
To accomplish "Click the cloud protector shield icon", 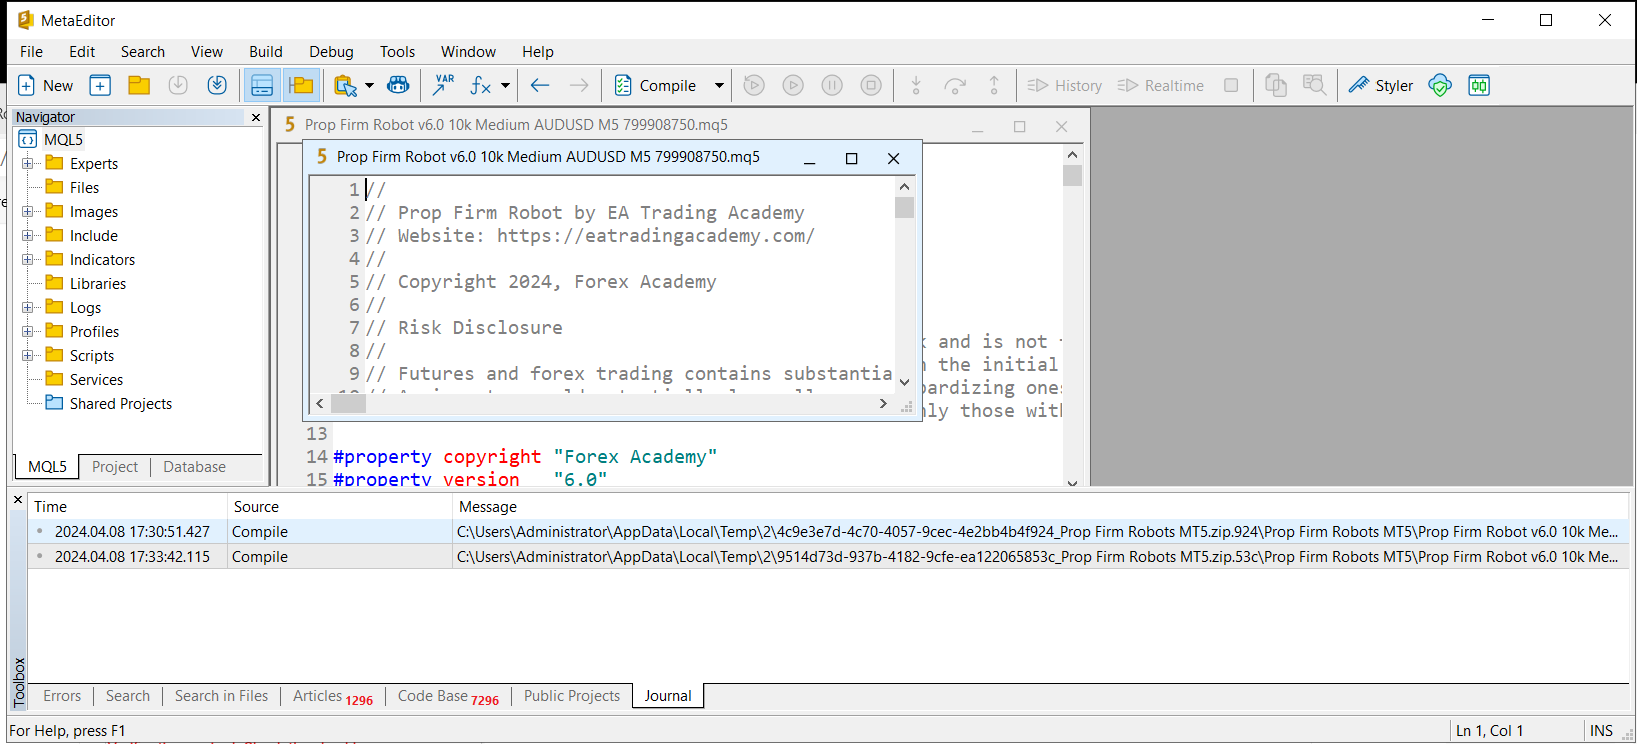I will (x=1440, y=86).
